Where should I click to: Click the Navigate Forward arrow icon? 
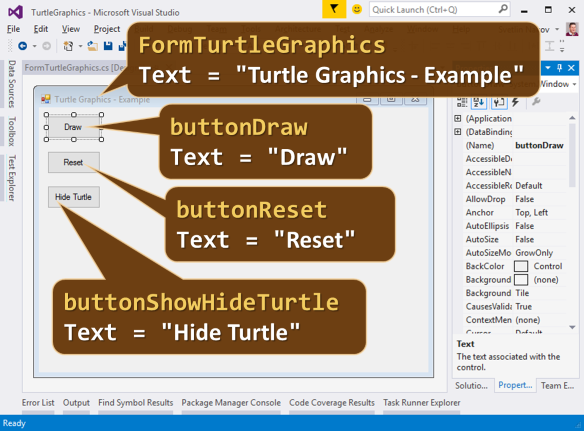tap(47, 46)
